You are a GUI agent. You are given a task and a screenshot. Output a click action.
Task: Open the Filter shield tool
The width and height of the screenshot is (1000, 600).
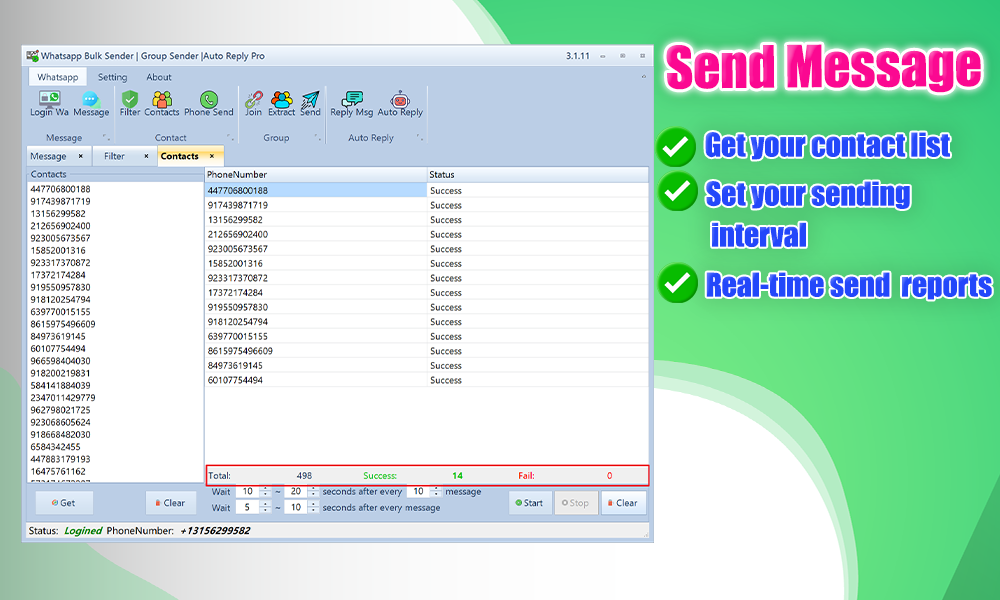coord(129,104)
